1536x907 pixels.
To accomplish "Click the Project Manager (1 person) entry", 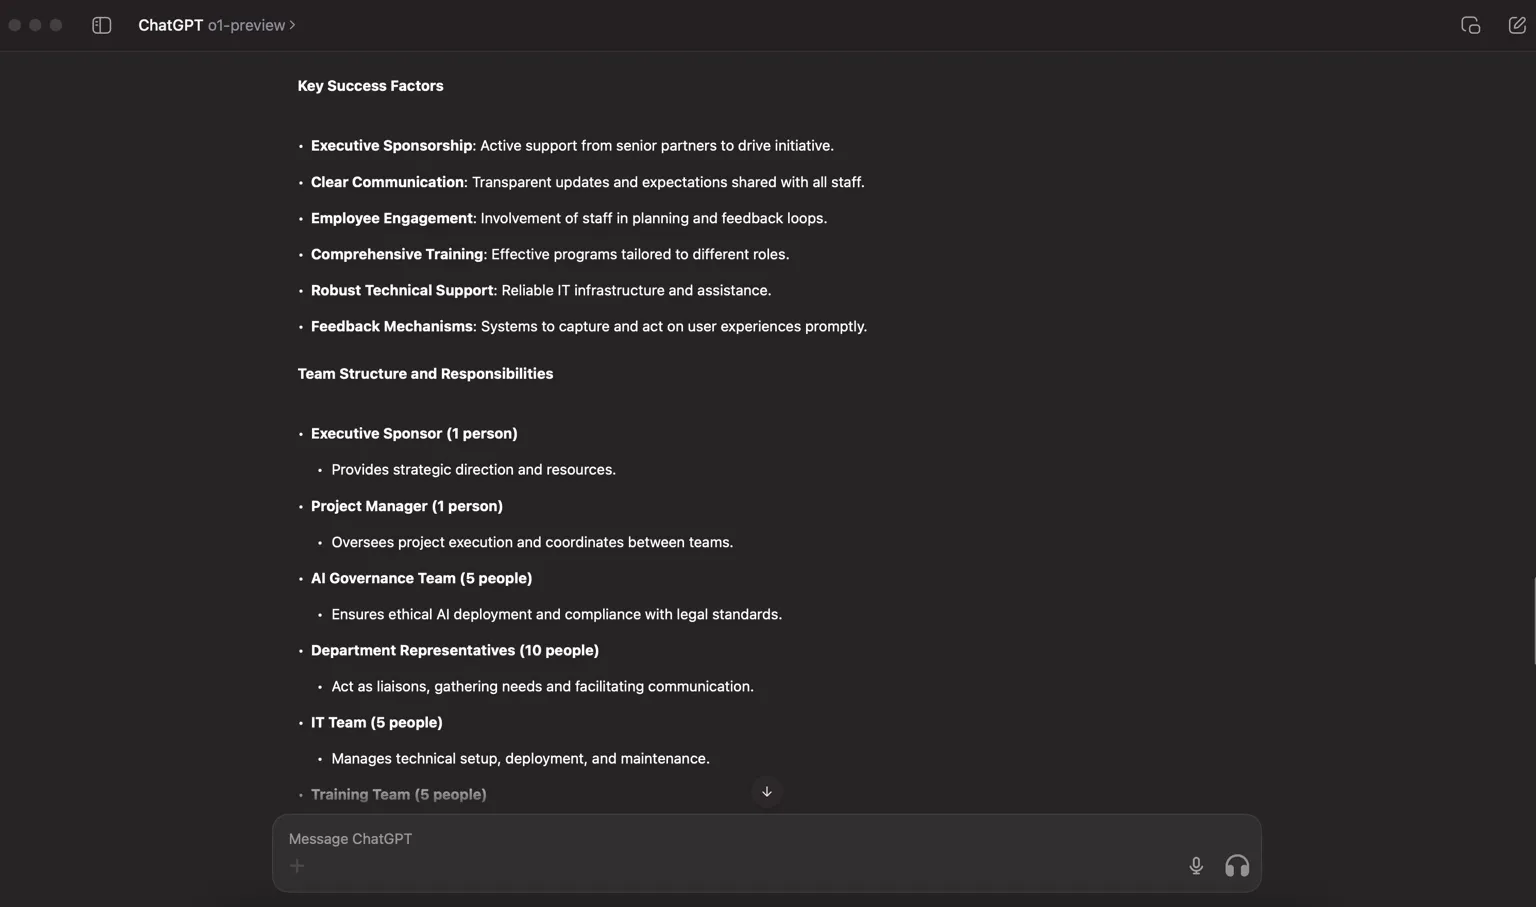I will (406, 506).
